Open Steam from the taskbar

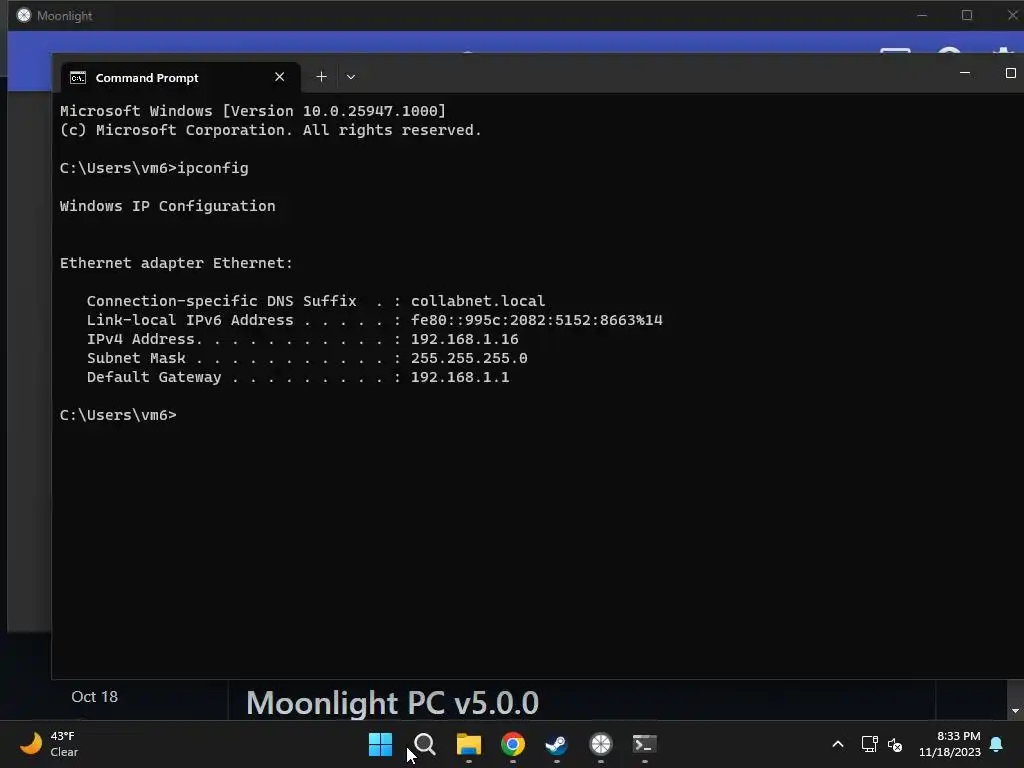556,744
